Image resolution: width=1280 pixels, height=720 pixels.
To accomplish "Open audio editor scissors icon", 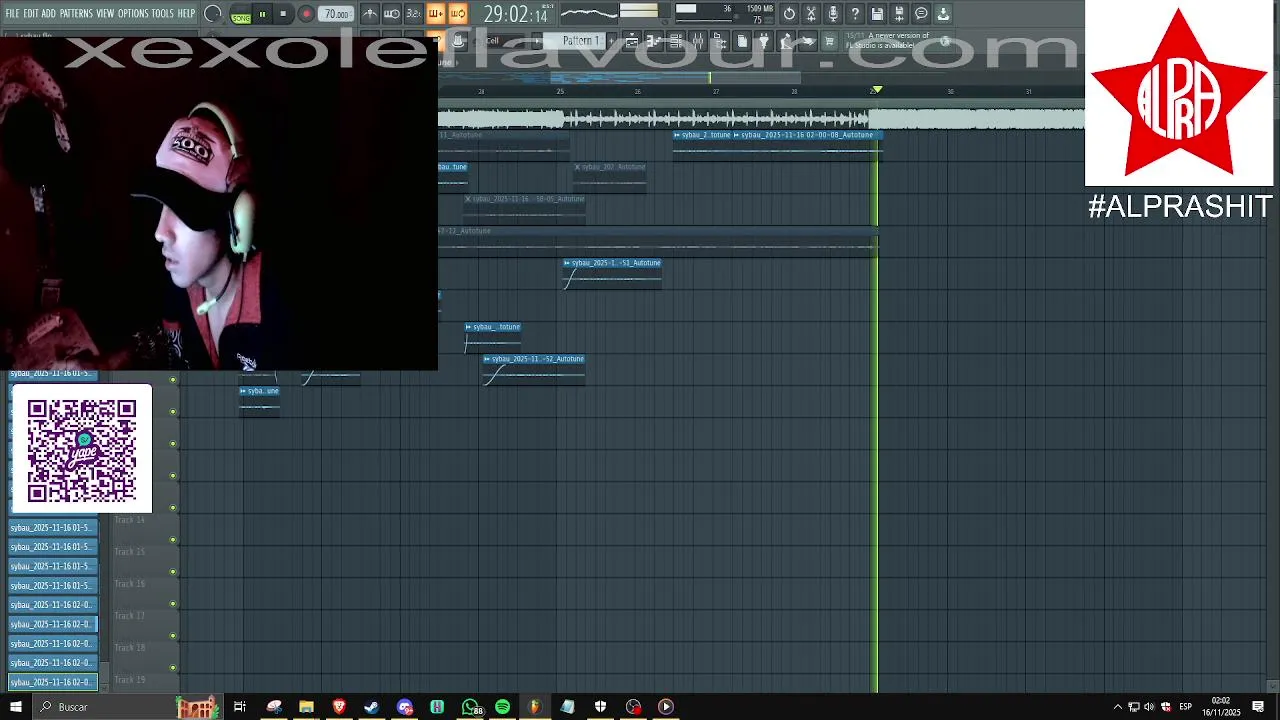I will point(811,14).
